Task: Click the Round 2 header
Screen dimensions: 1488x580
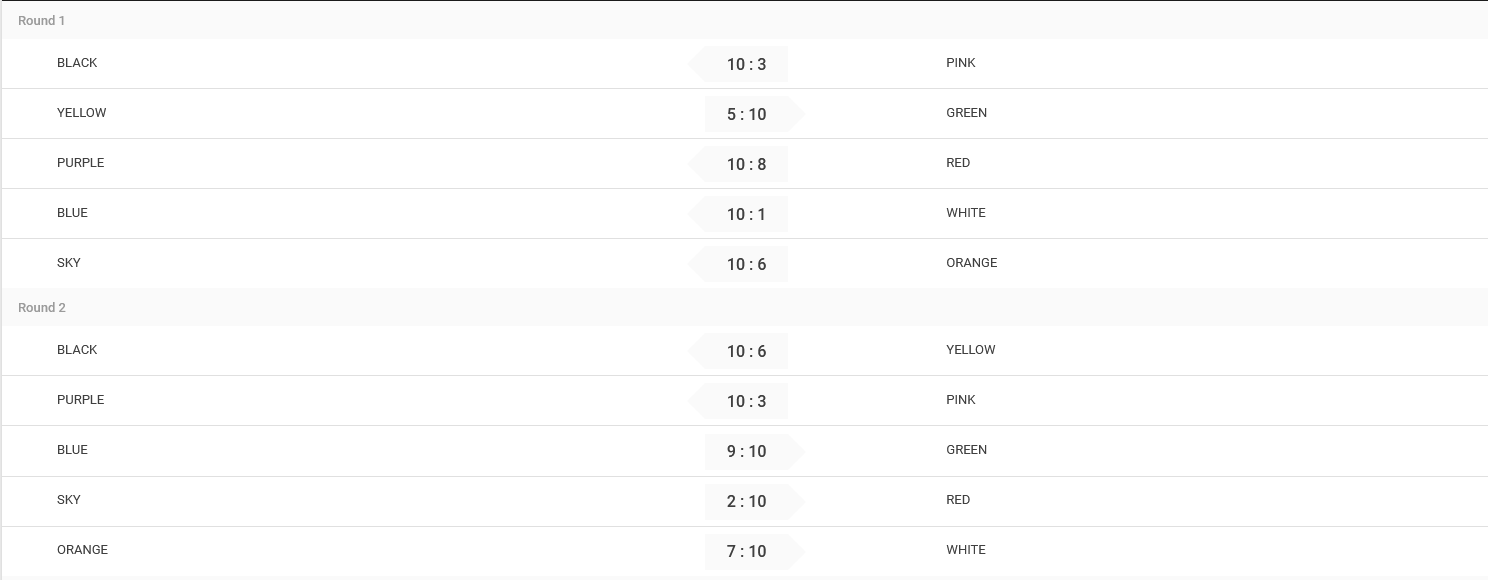Action: pyautogui.click(x=744, y=307)
